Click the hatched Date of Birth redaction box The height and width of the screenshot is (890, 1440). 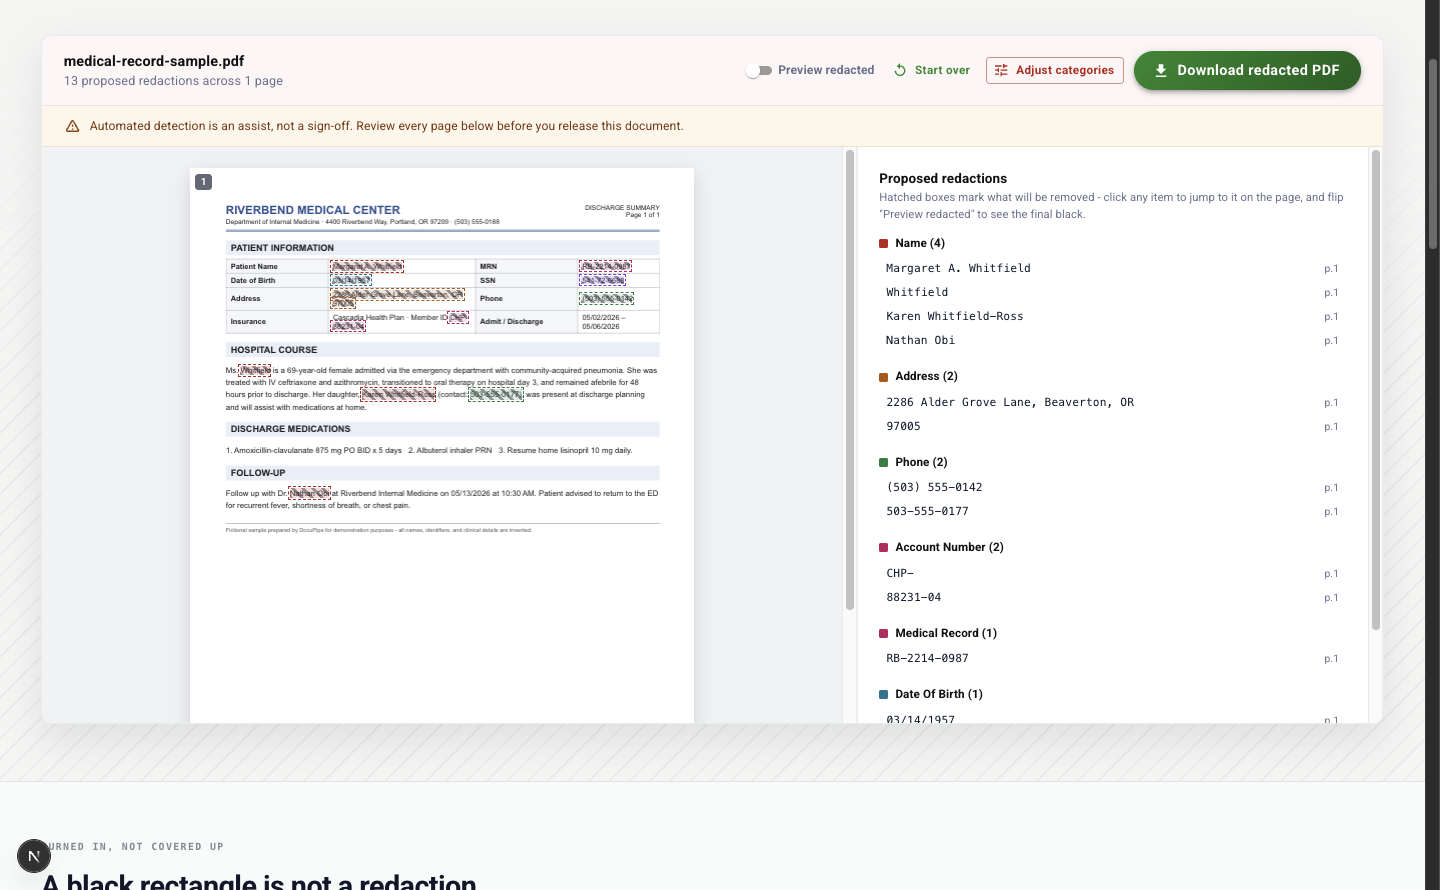(351, 280)
